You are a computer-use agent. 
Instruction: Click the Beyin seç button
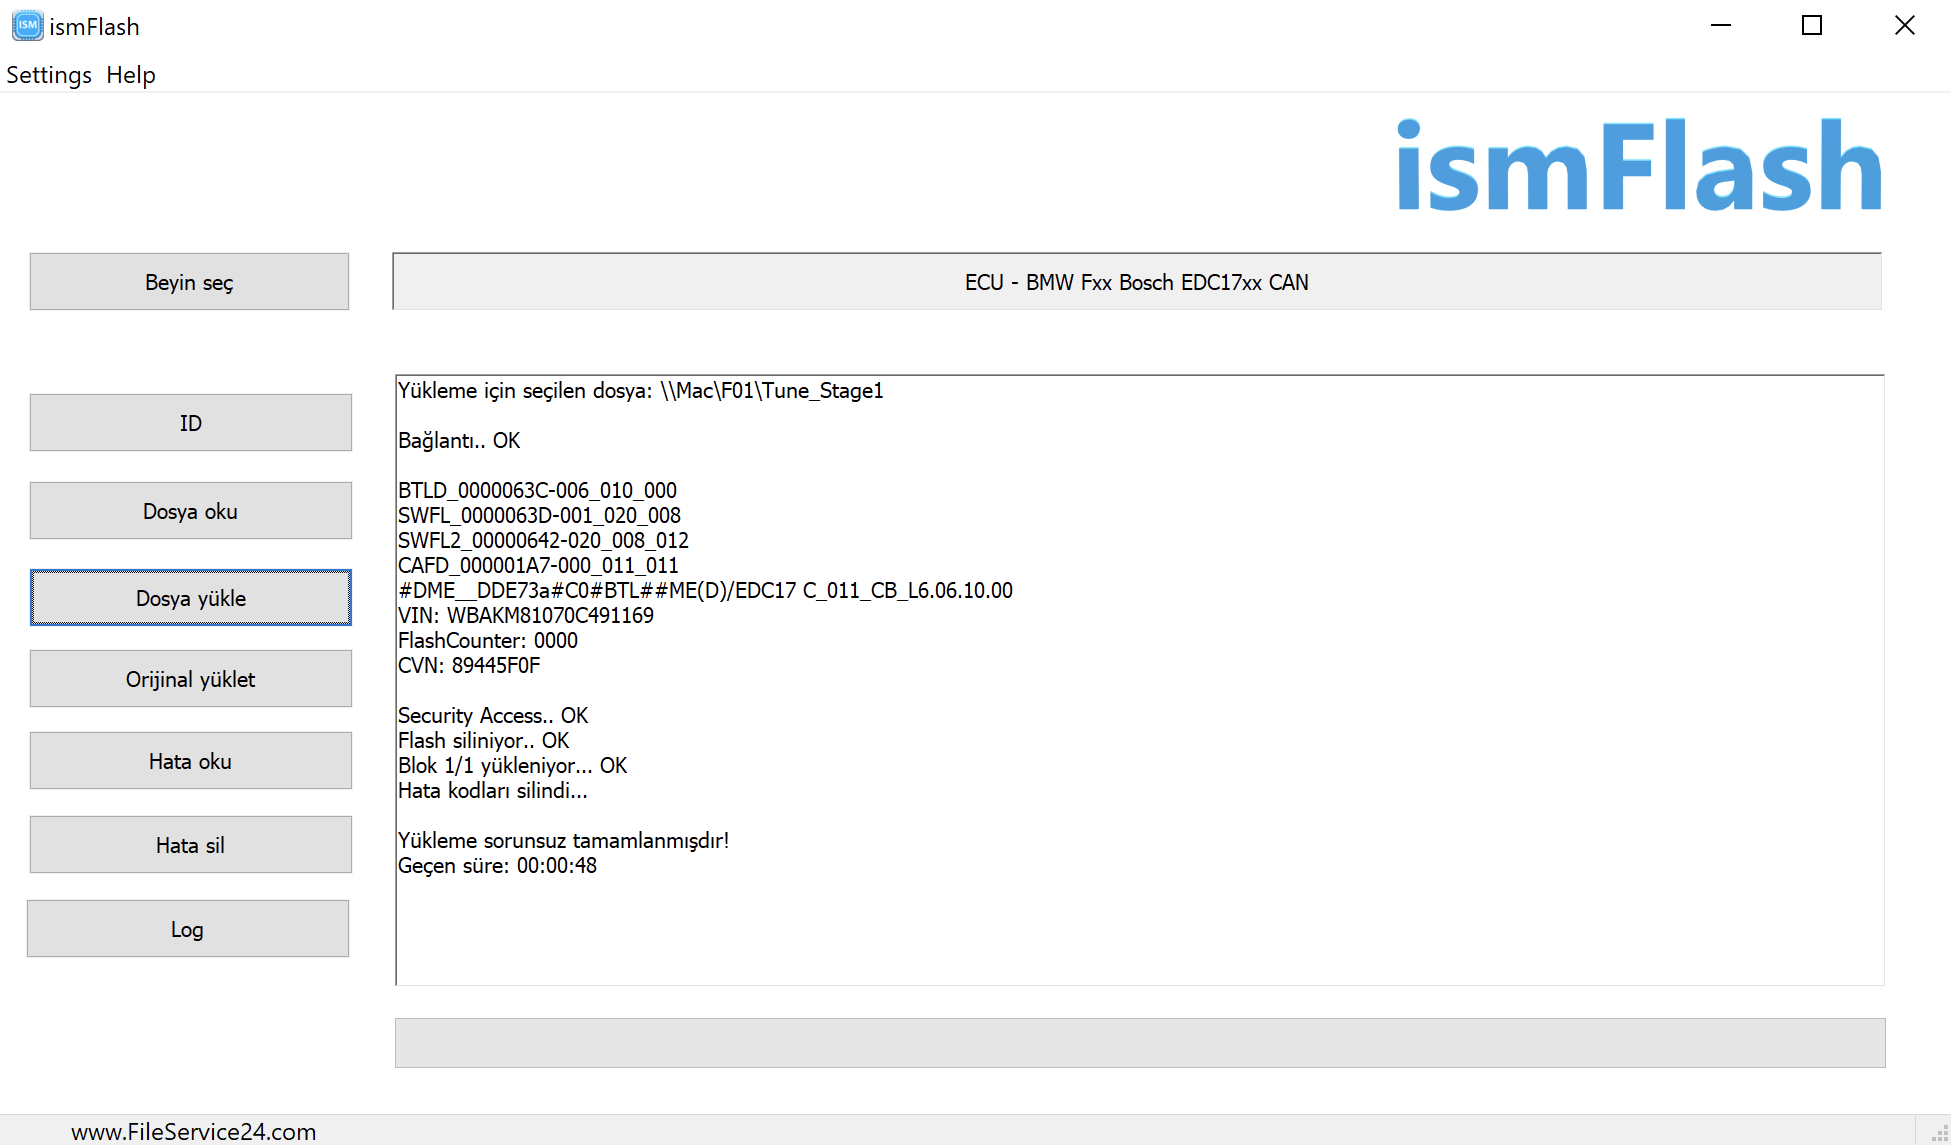189,282
